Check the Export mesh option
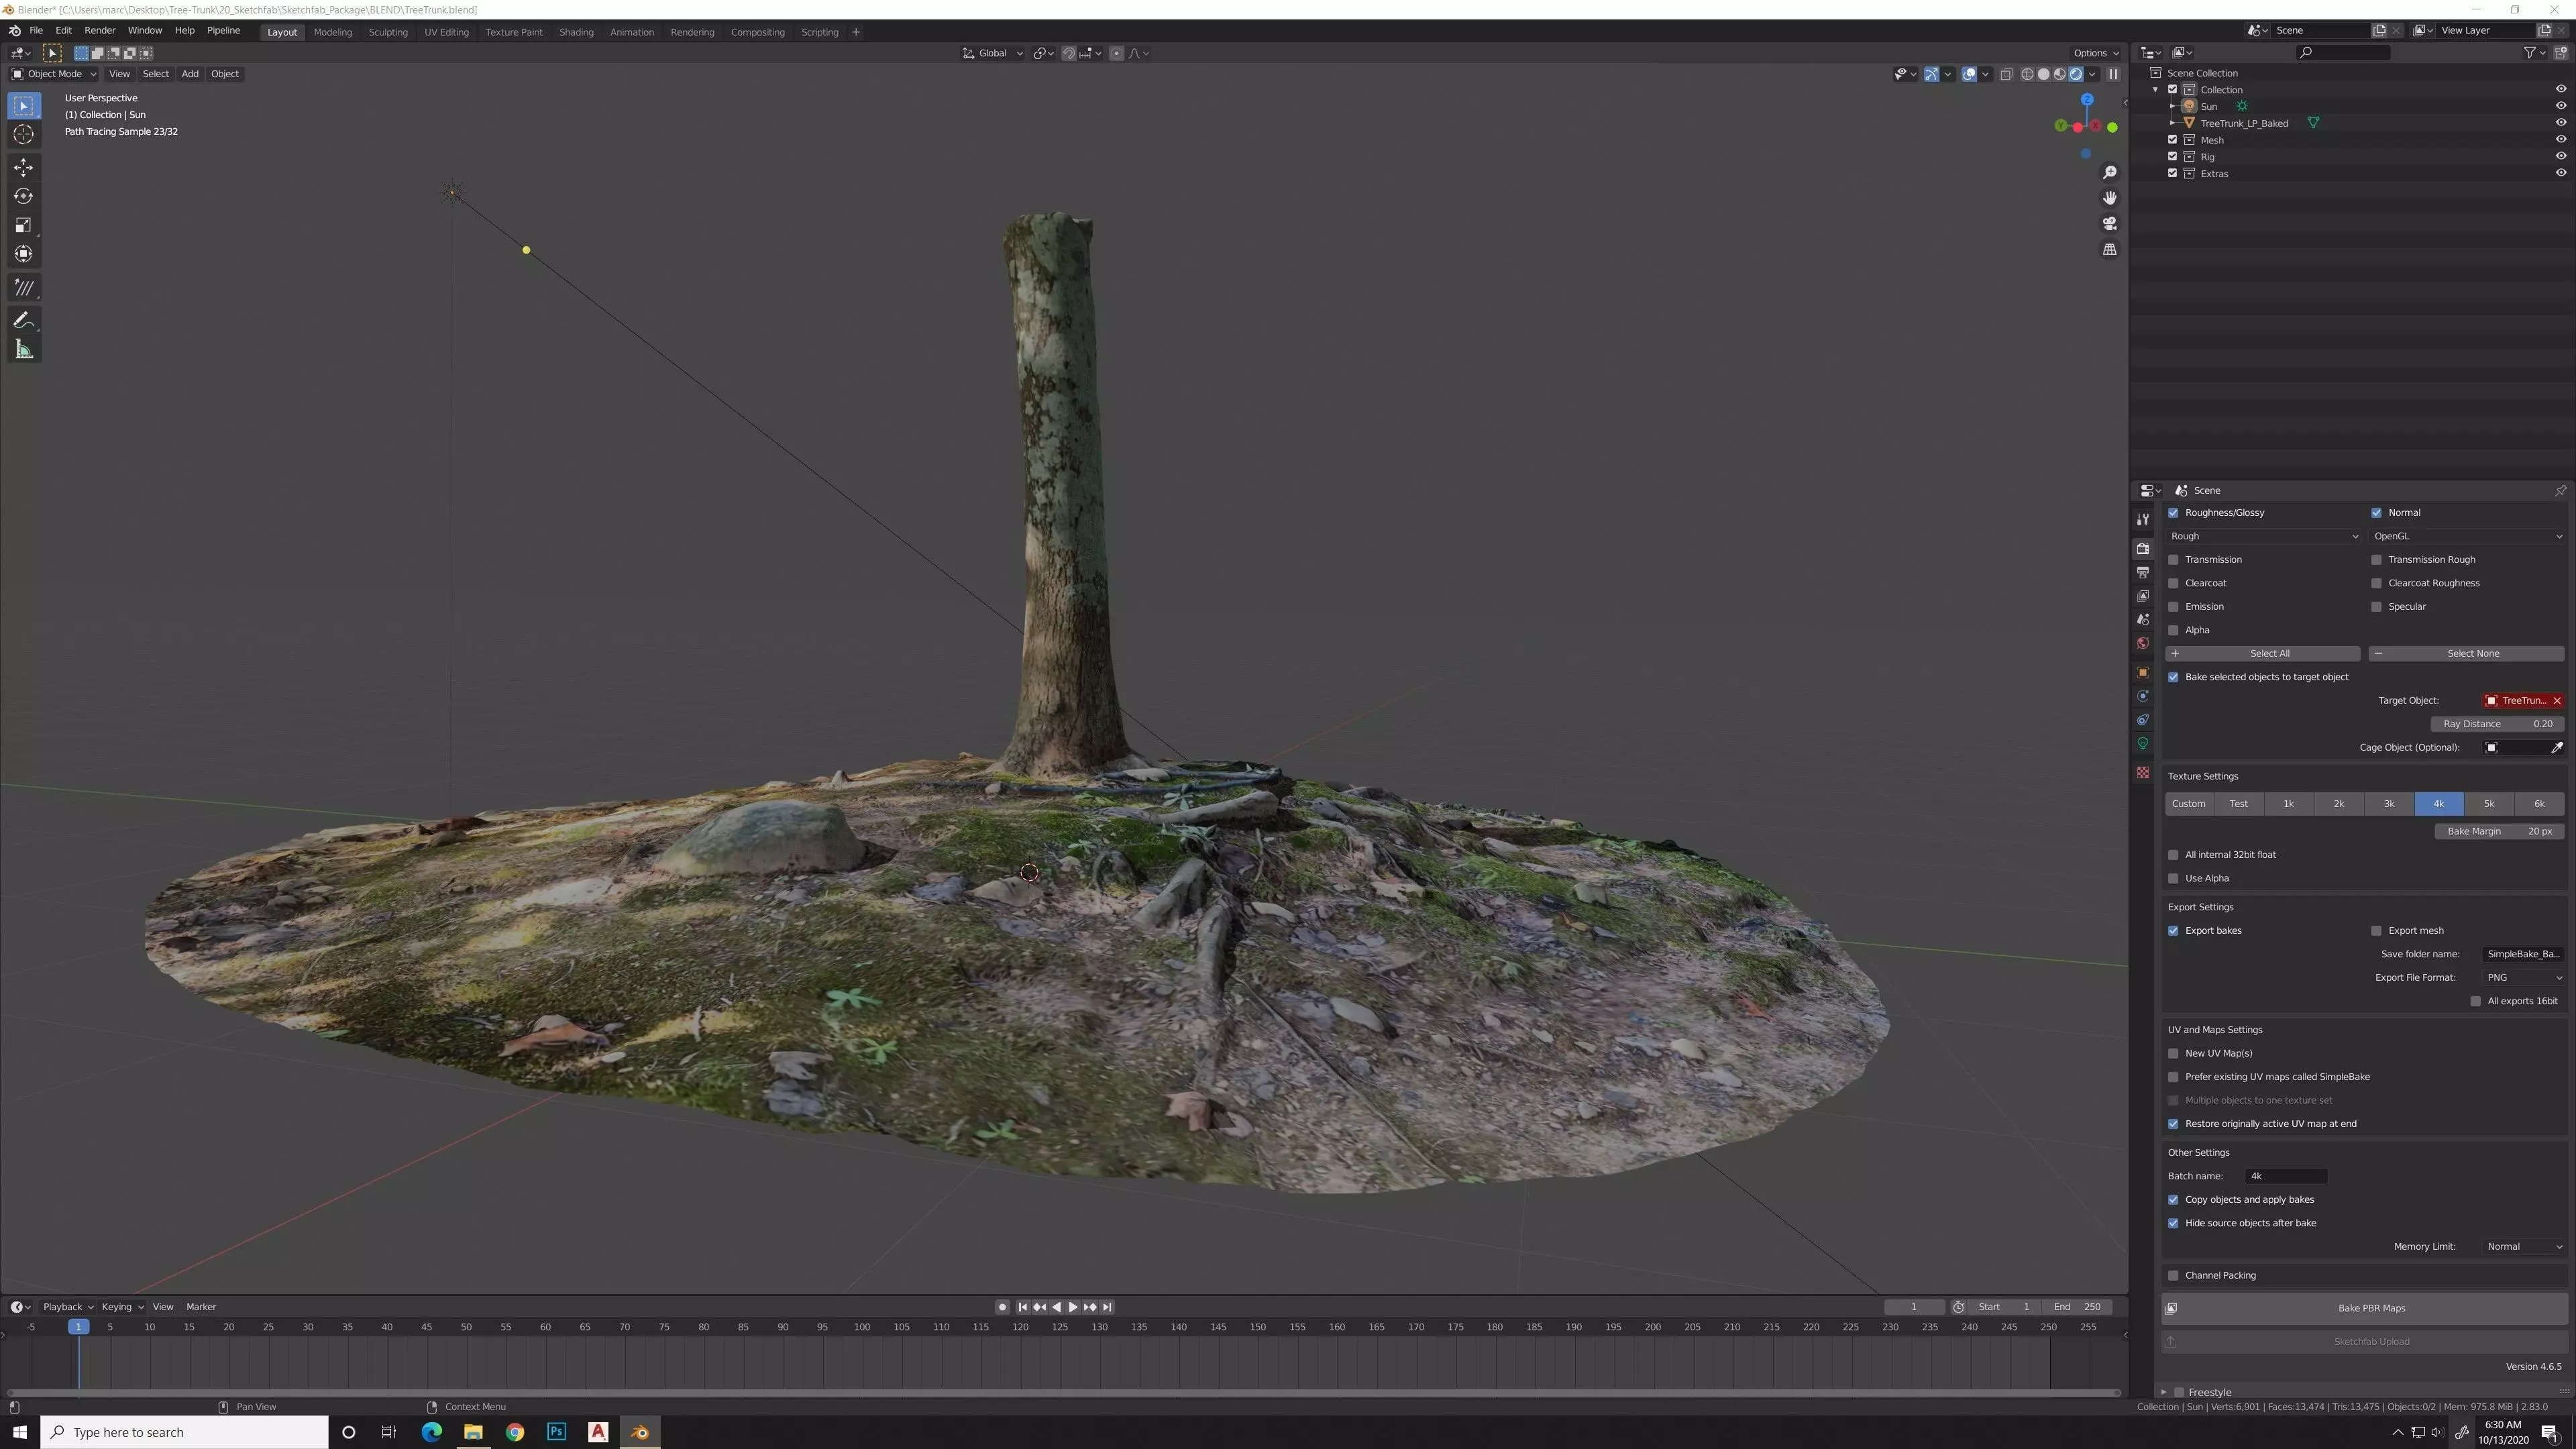 coord(2376,931)
